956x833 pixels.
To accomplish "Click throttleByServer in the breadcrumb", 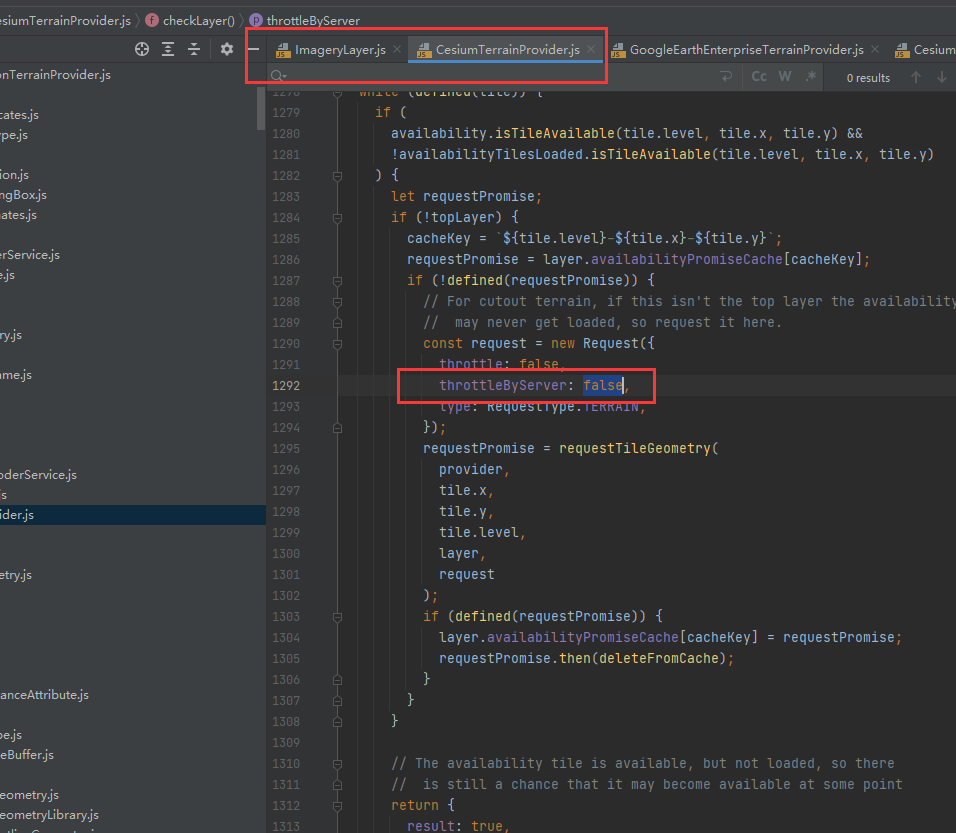I will pyautogui.click(x=312, y=20).
